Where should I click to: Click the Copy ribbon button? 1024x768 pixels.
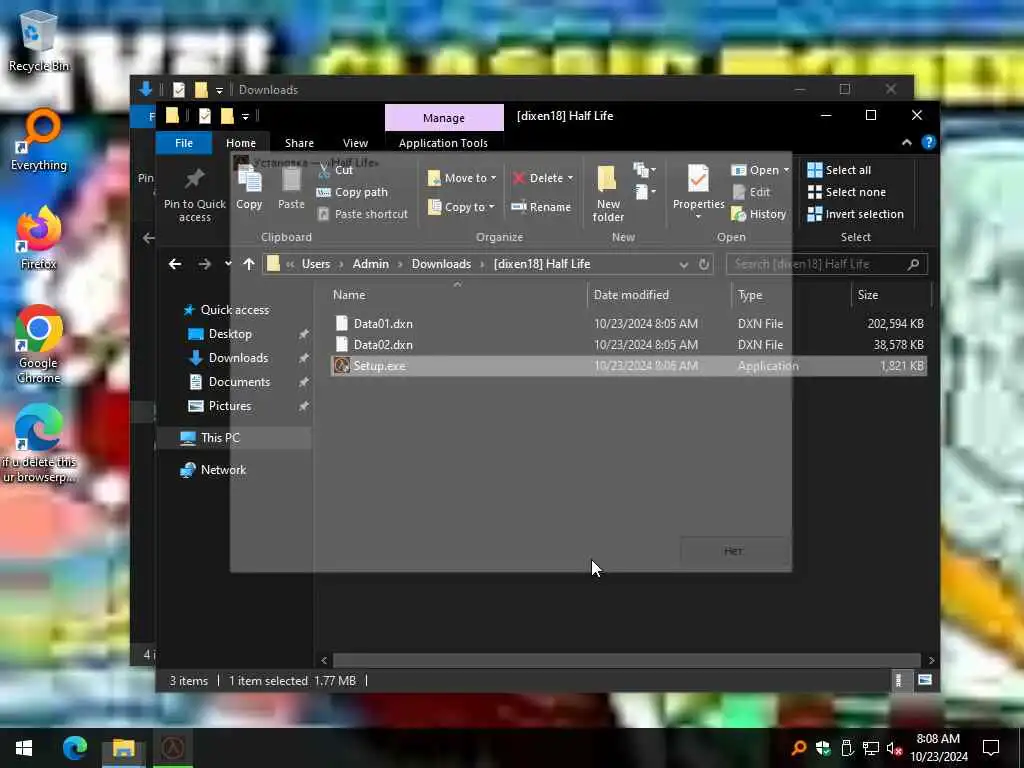click(x=249, y=189)
